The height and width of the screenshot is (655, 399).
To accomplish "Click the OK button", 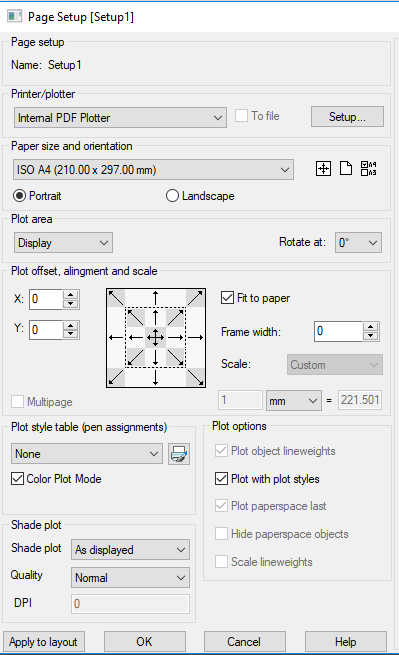I will point(145,642).
